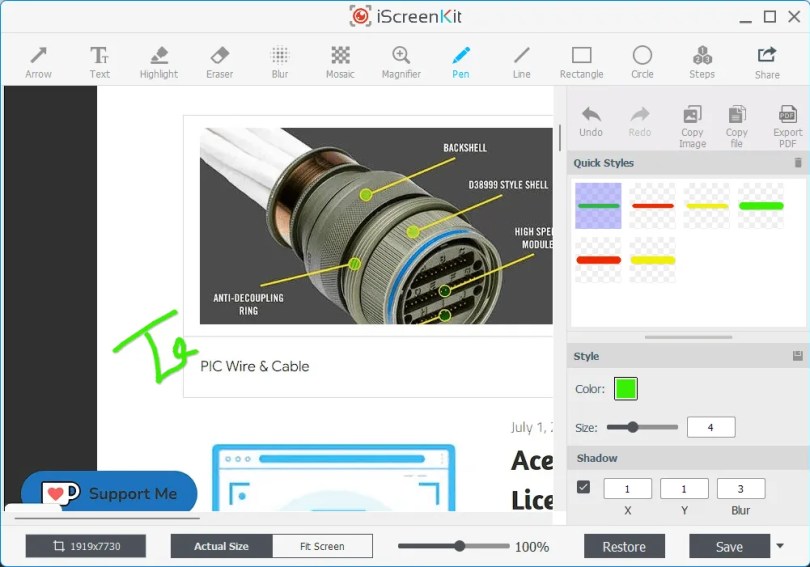Click the PIC Wire & Cable text
The width and height of the screenshot is (810, 567).
255,366
